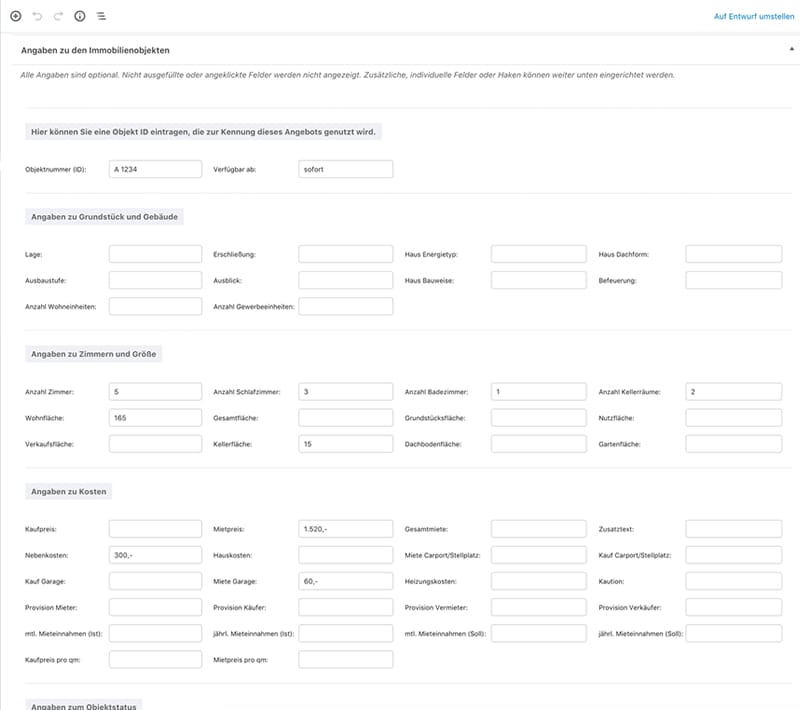Select the Anzahl Kellerräume field

click(x=733, y=391)
